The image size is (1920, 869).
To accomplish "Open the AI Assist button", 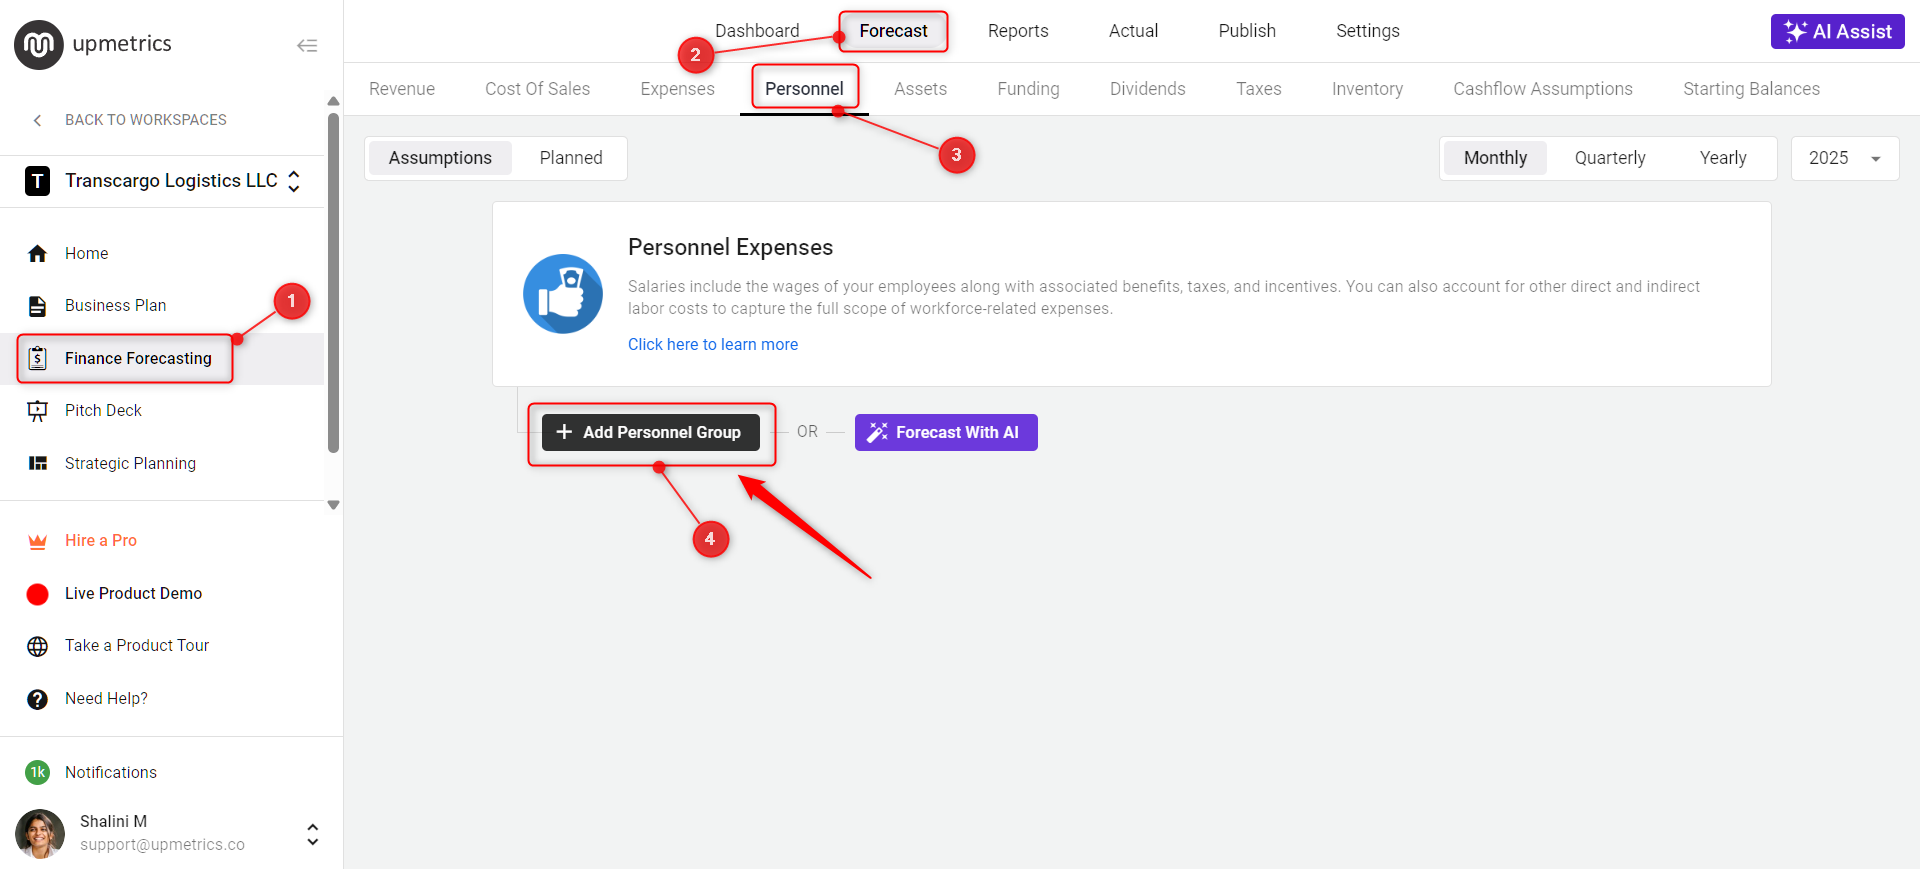I will point(1837,31).
